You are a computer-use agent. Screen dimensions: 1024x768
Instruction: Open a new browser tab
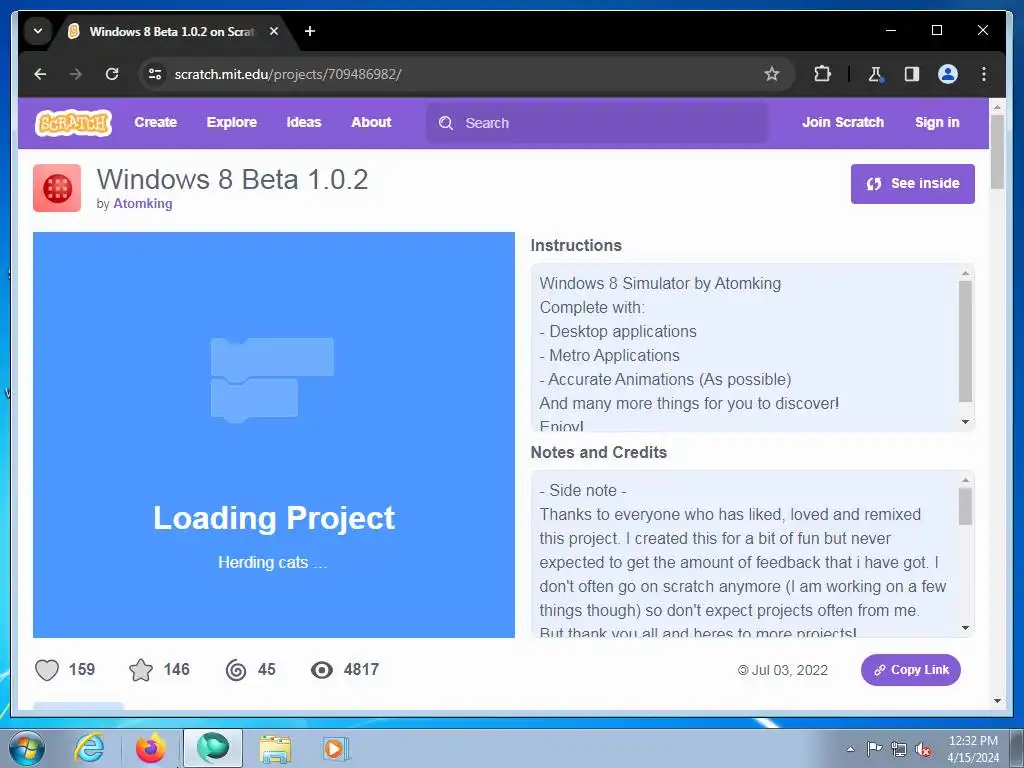(310, 31)
